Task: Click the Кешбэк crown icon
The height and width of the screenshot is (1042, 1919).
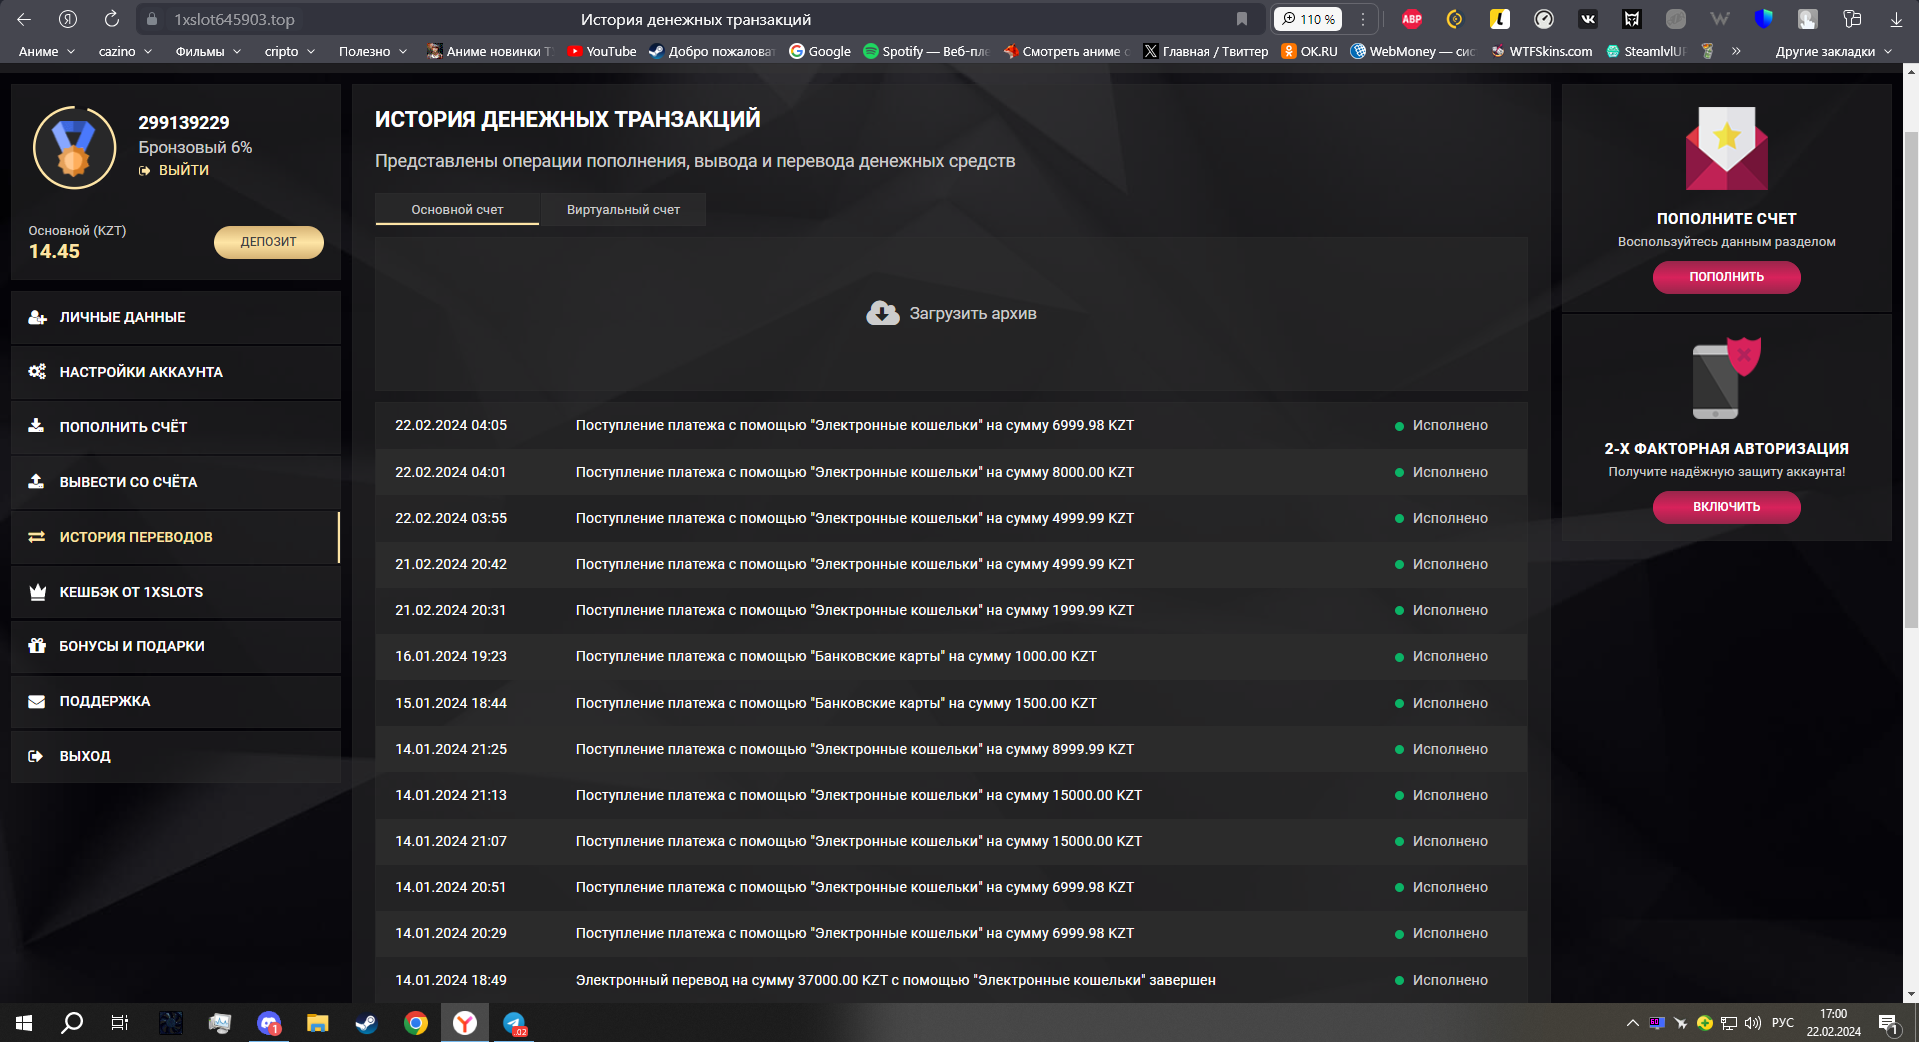Action: tap(37, 592)
